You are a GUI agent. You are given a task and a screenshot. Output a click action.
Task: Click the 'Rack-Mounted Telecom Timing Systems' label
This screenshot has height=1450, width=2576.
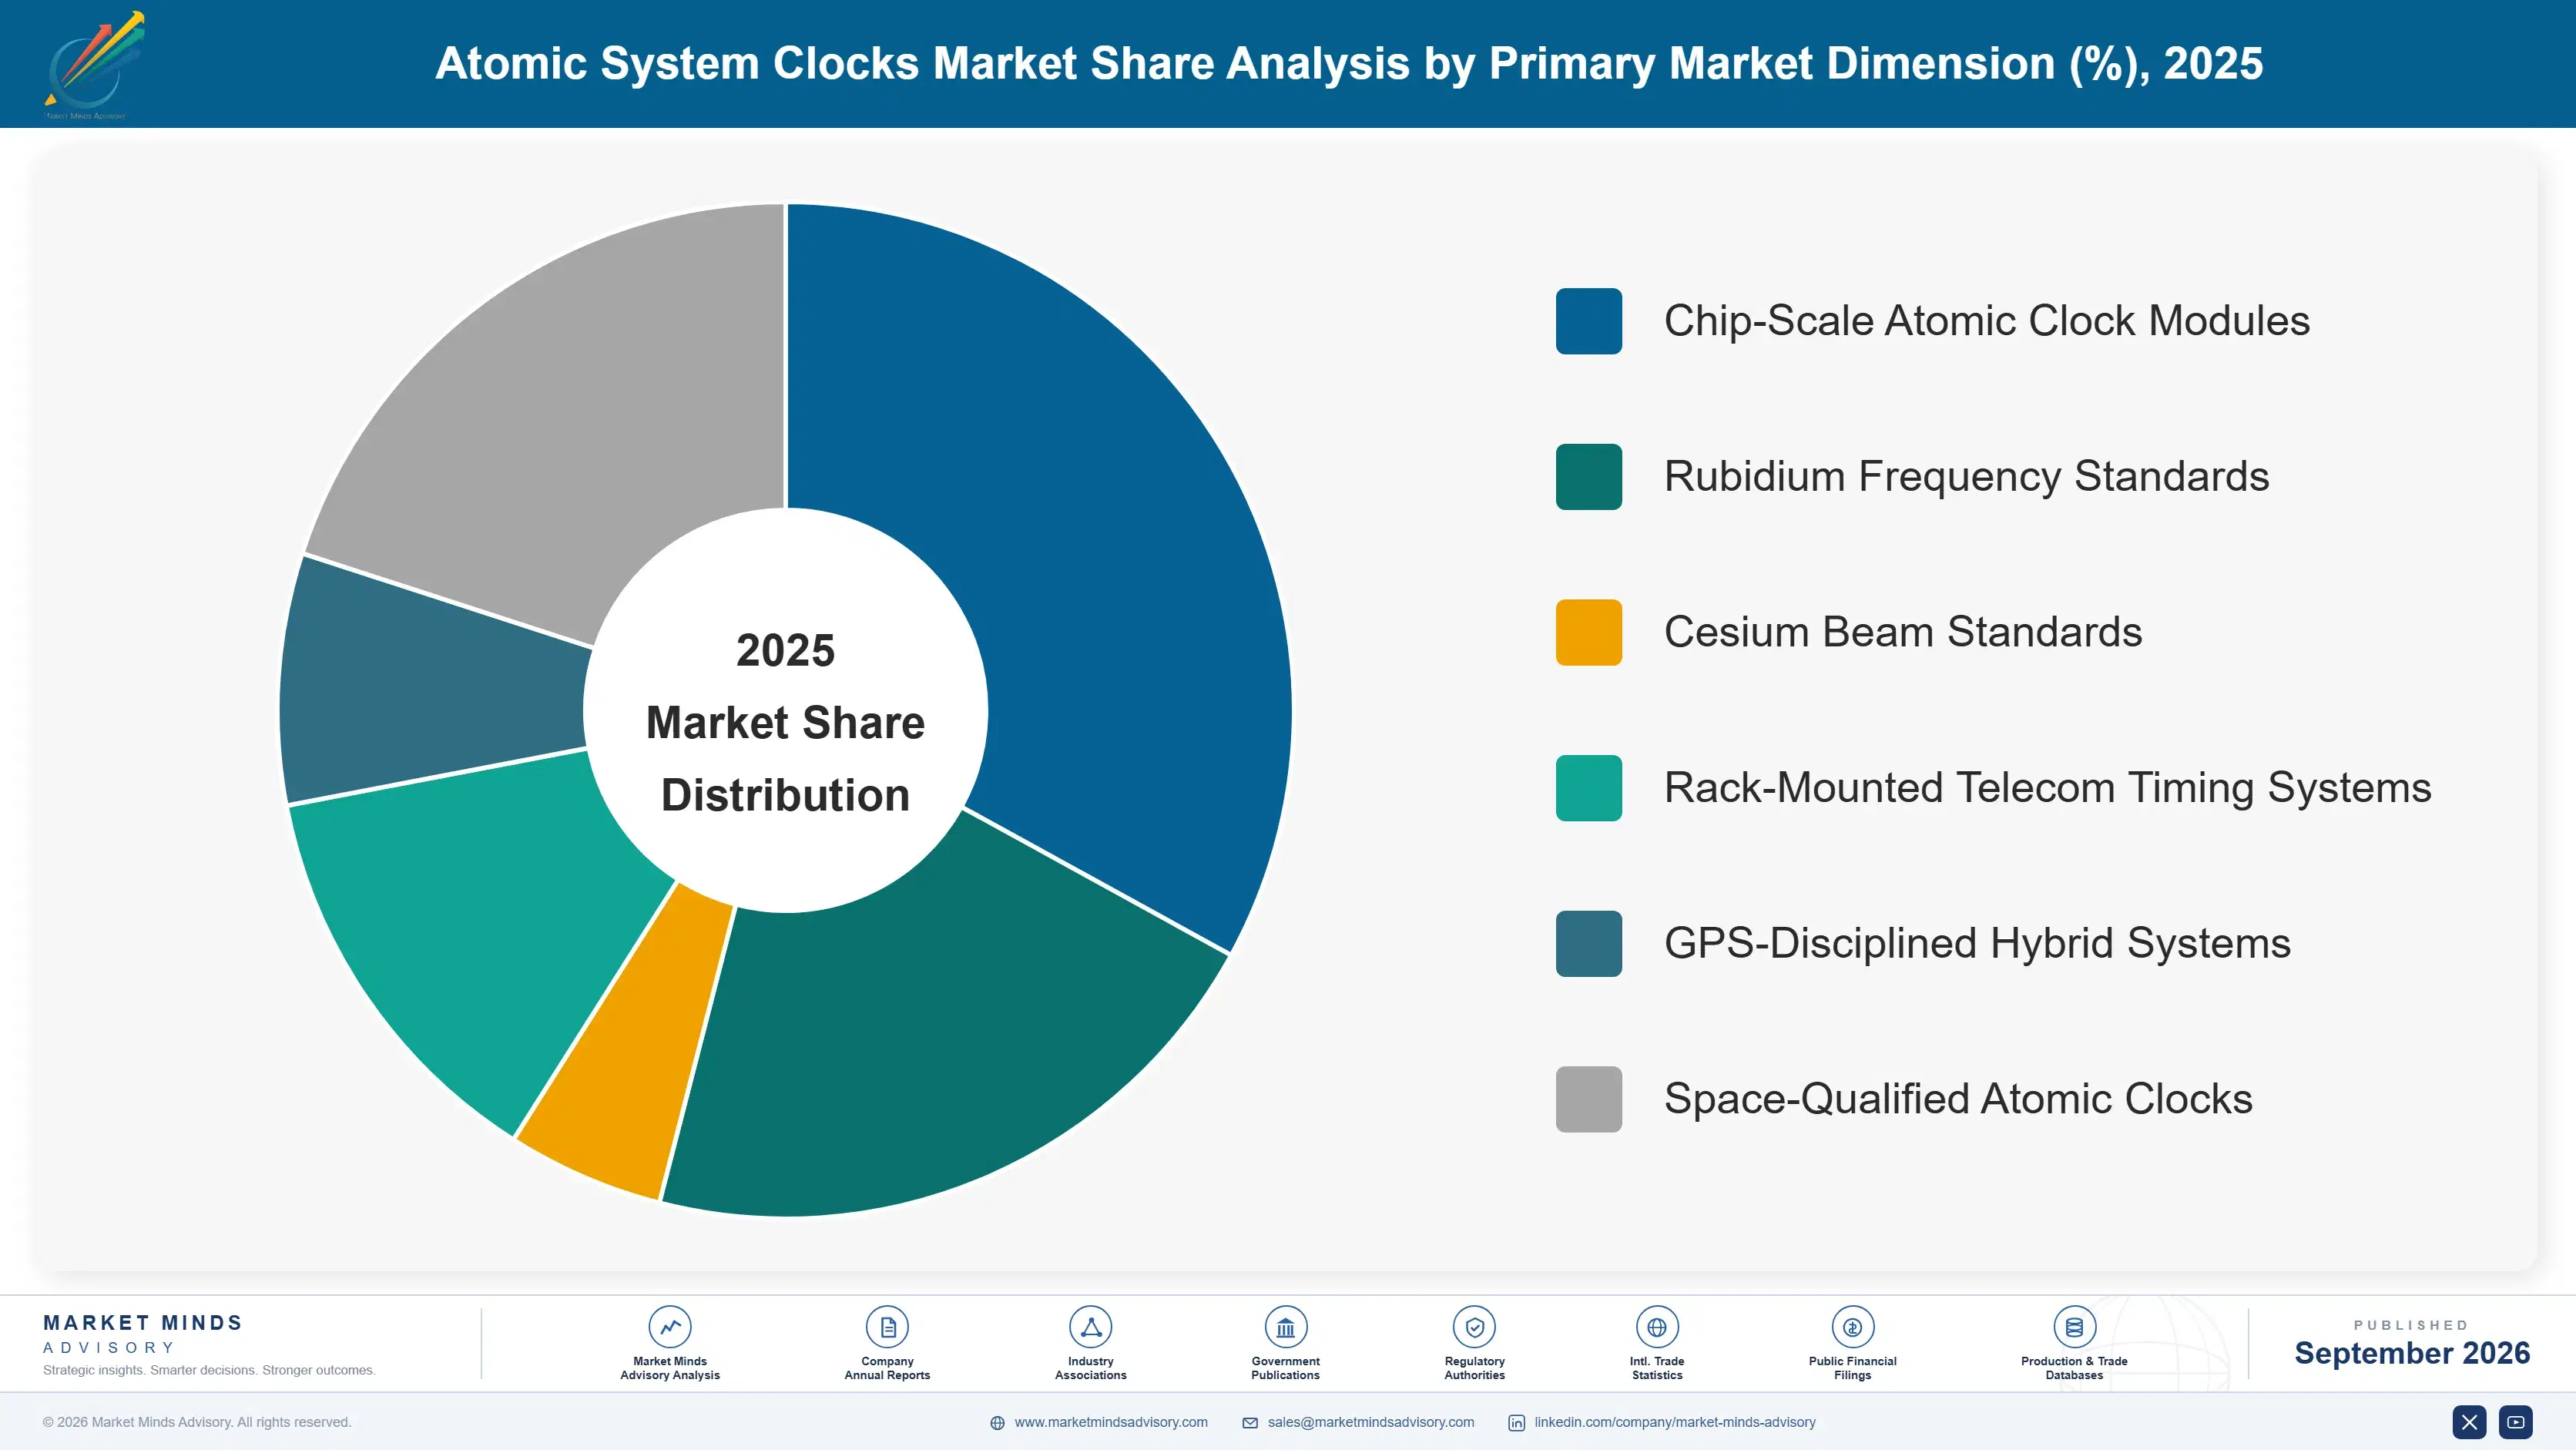tap(2047, 788)
